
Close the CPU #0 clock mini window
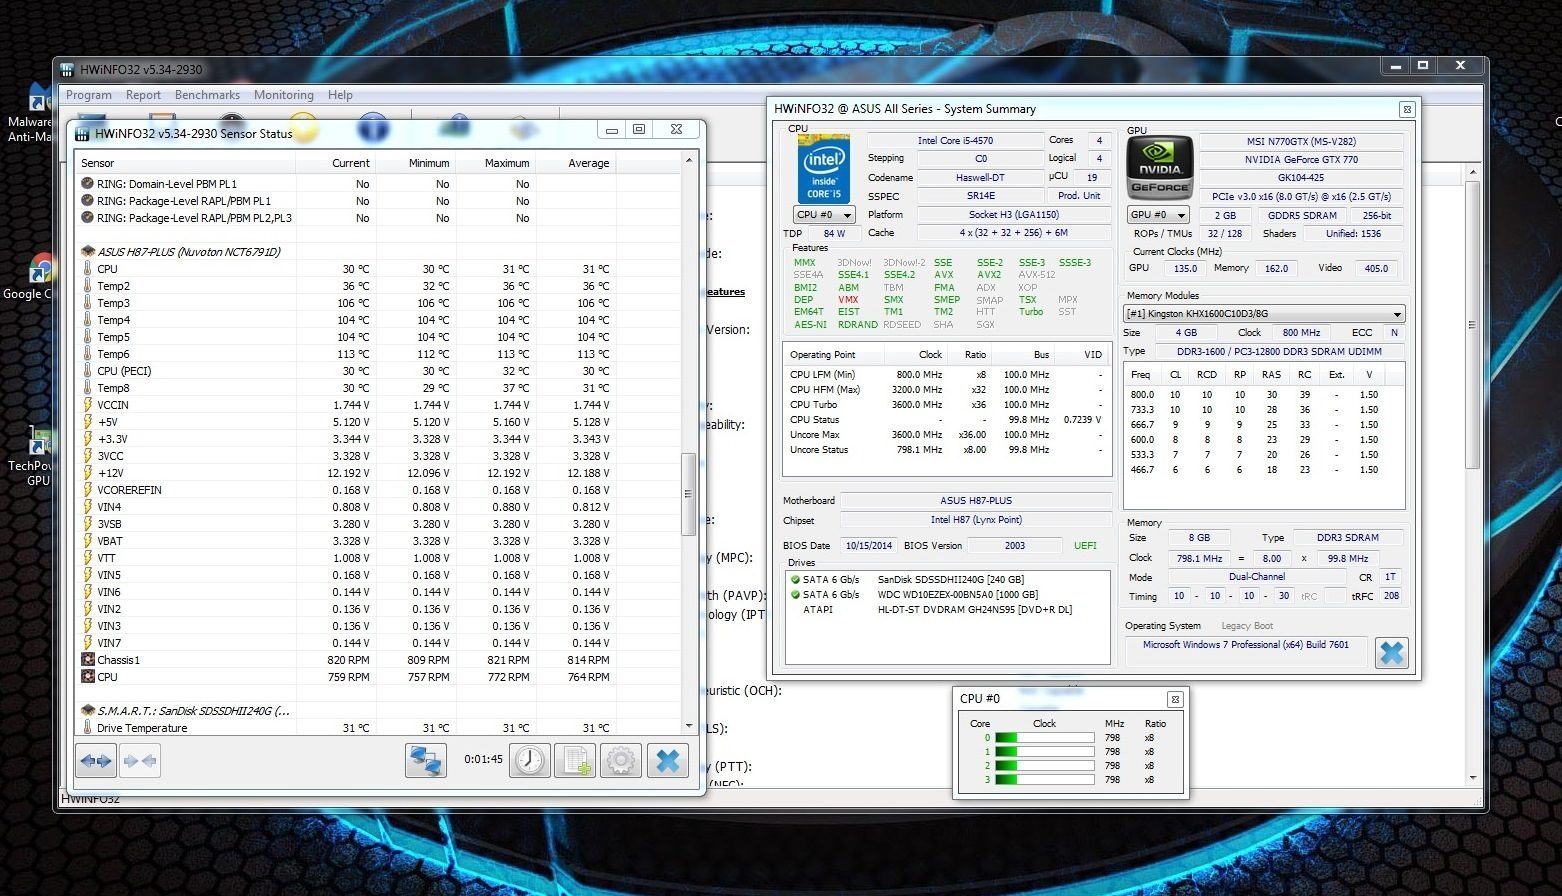click(x=1175, y=699)
